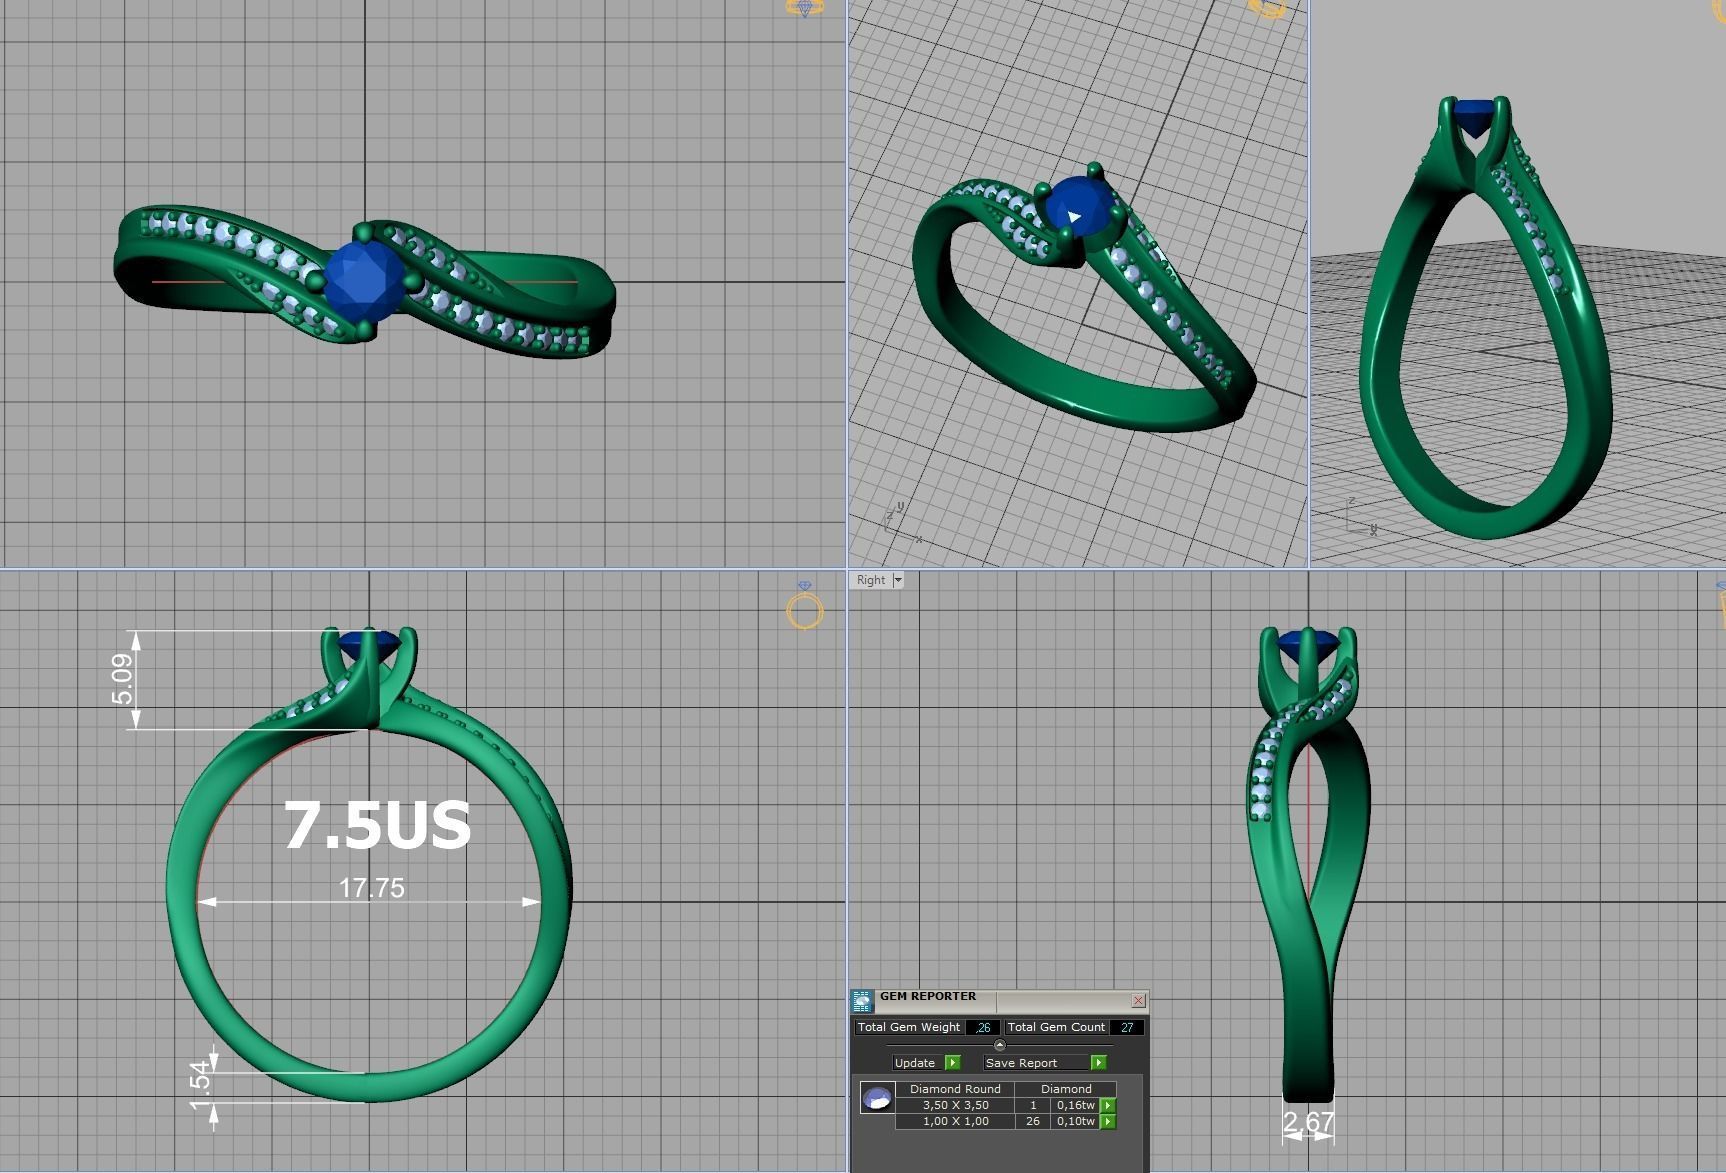Click green arrow on 0,10tw row
The height and width of the screenshot is (1173, 1726).
pyautogui.click(x=1108, y=1121)
